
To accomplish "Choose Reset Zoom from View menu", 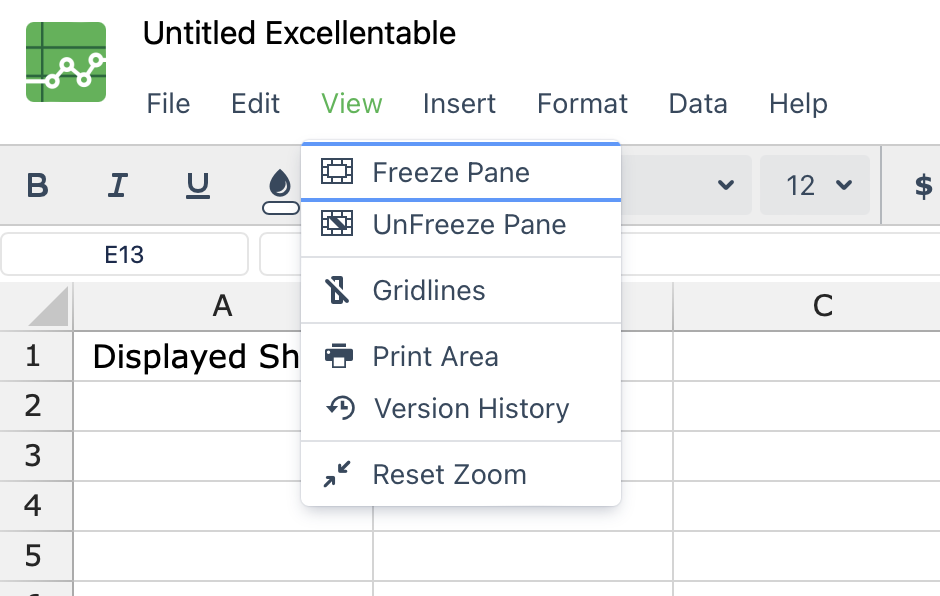I will point(460,474).
